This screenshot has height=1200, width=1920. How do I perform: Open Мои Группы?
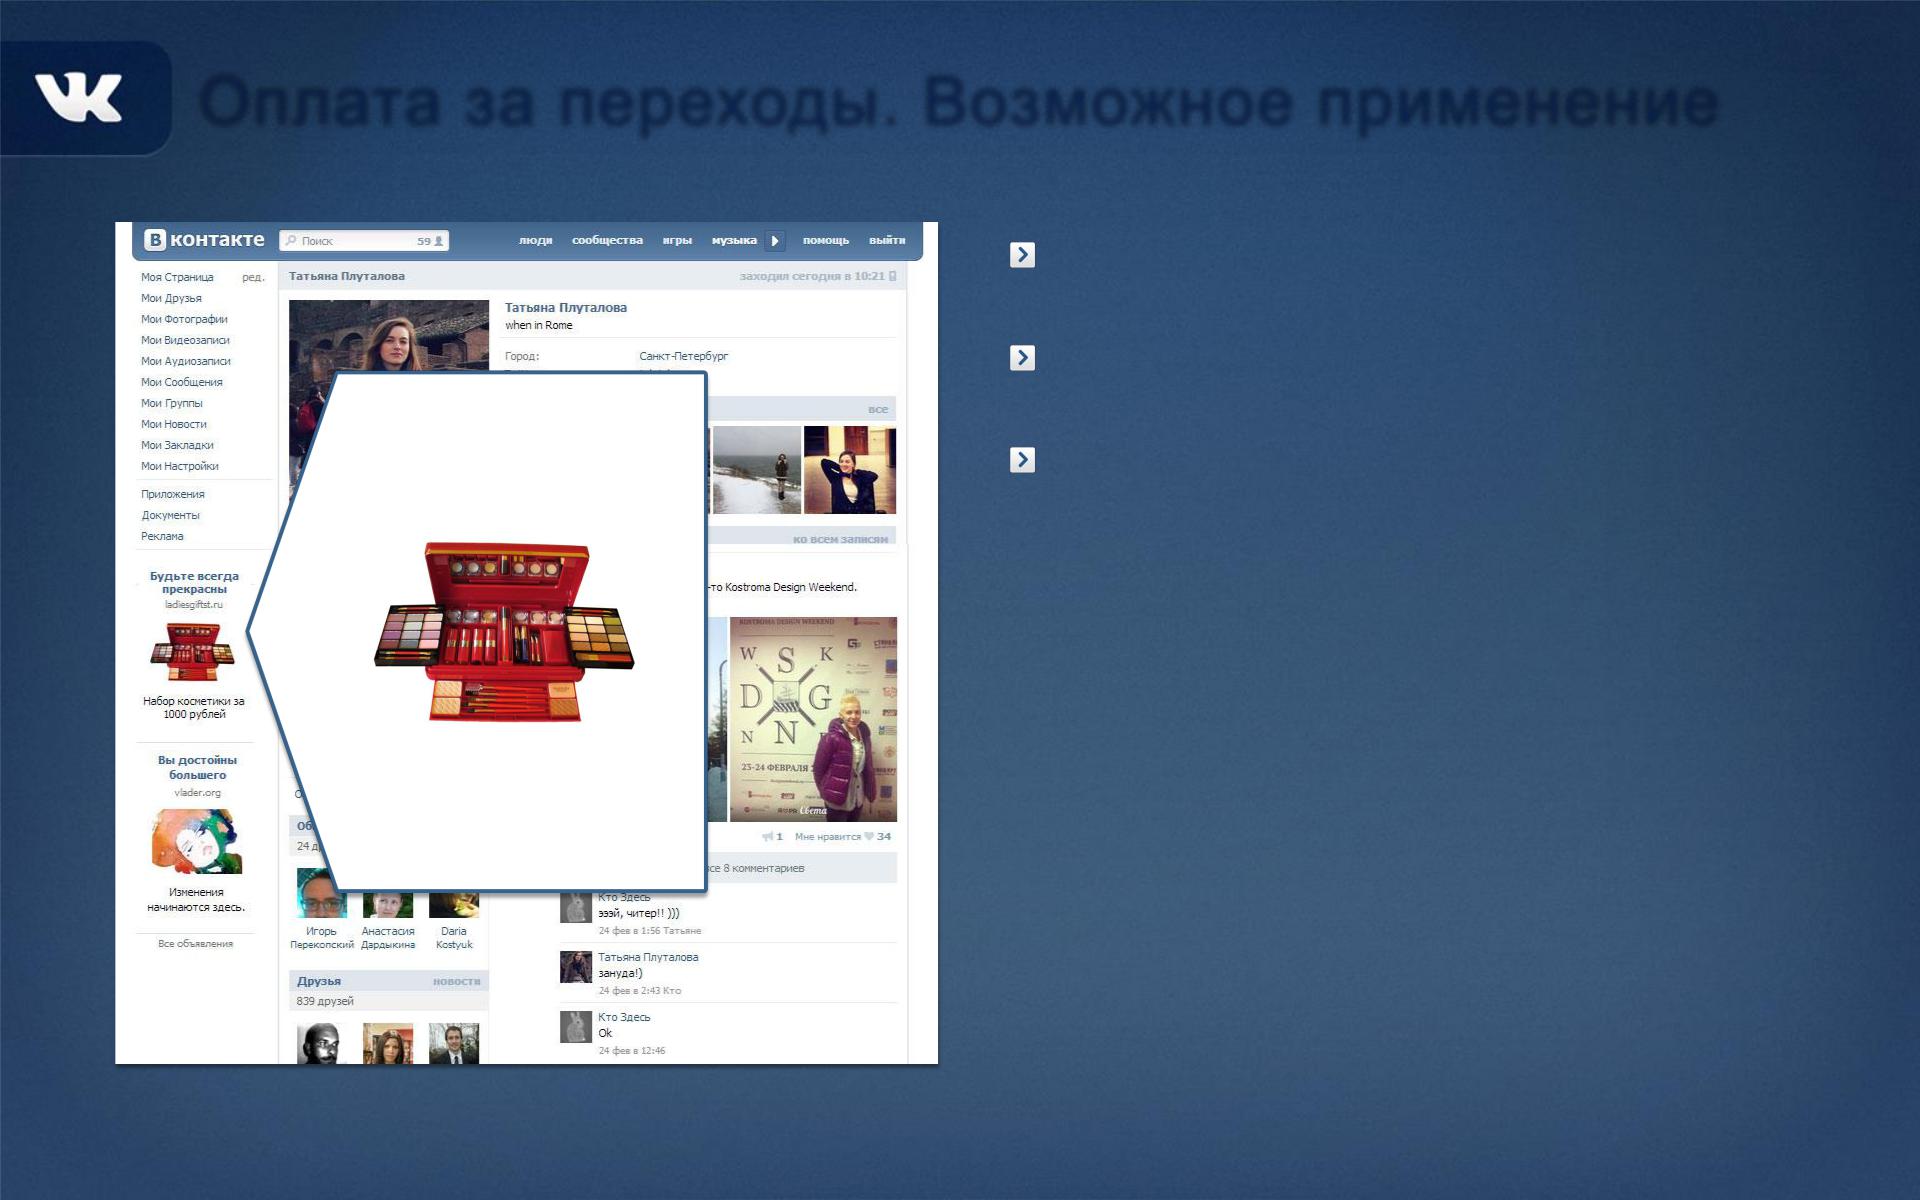pyautogui.click(x=172, y=403)
